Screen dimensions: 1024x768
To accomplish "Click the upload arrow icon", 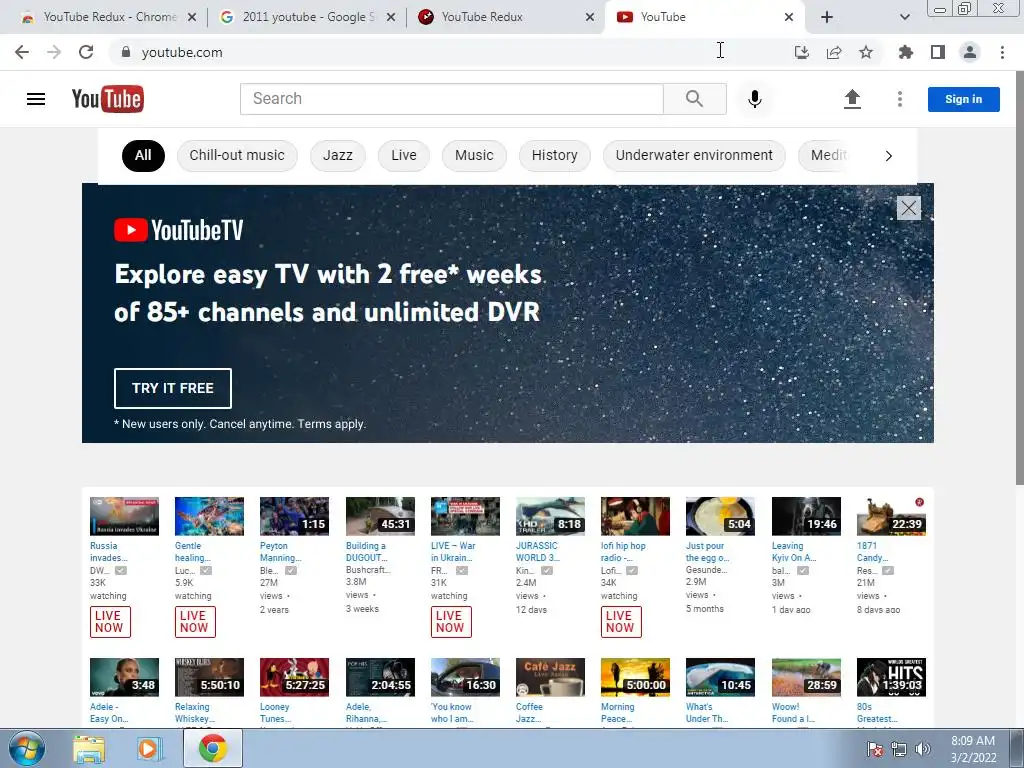I will click(x=852, y=99).
